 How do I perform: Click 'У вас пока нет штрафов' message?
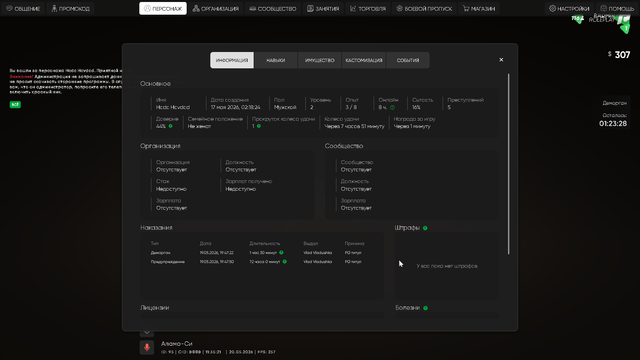(x=447, y=266)
